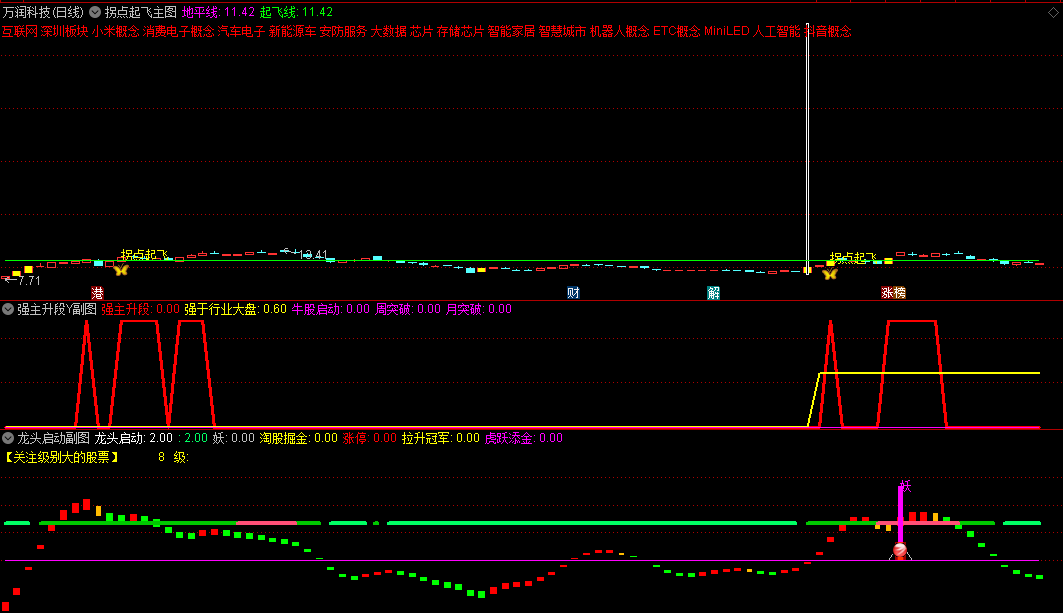Expand the 强主升段Y副图 indicator dropdown arrow
This screenshot has width=1063, height=613.
click(8, 309)
